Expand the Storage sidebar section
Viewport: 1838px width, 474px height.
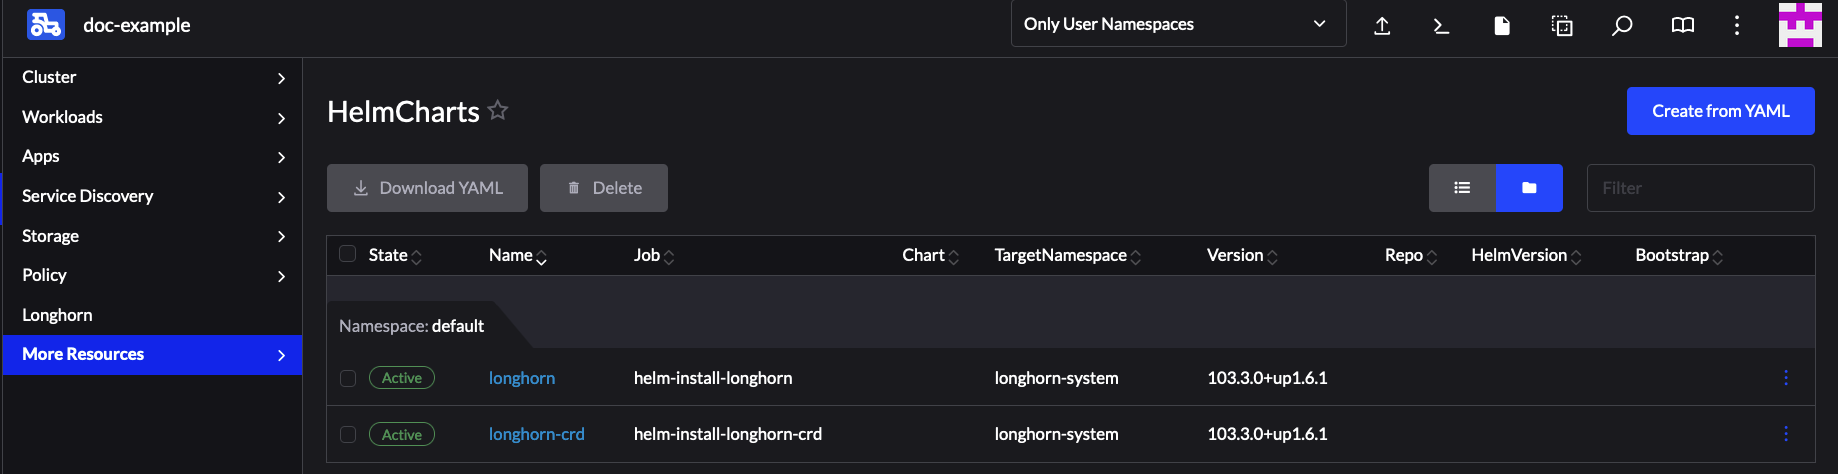point(152,236)
